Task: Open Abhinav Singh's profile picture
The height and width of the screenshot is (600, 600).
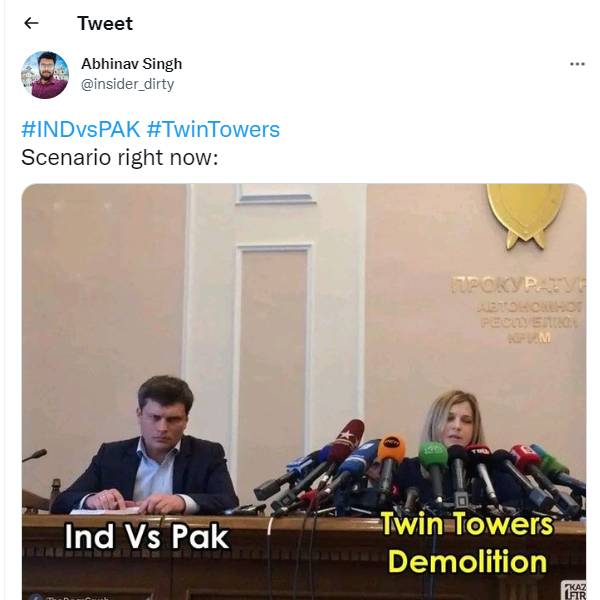Action: 45,75
